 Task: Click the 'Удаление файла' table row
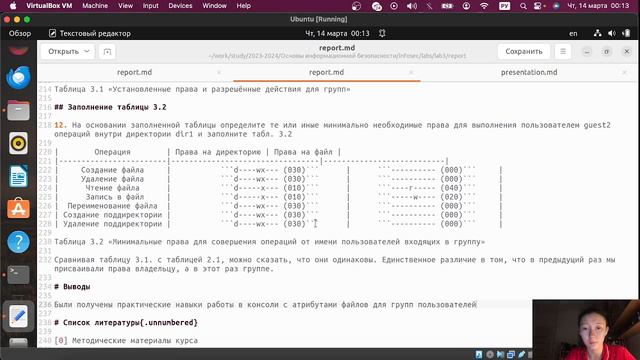(278, 179)
